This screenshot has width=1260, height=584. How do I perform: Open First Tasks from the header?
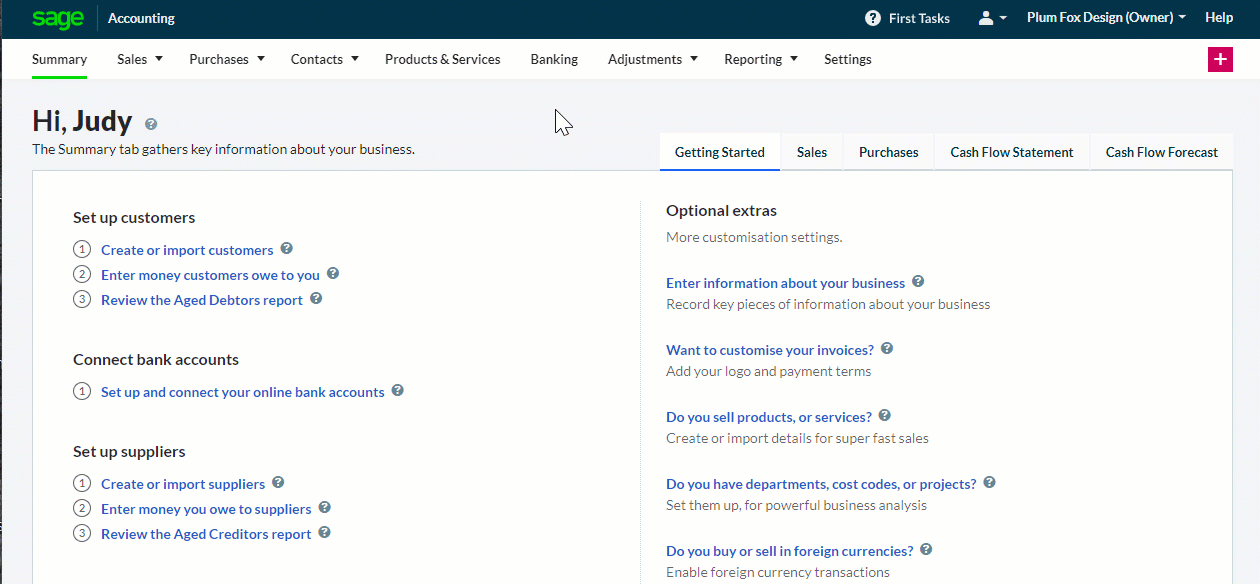tap(907, 18)
